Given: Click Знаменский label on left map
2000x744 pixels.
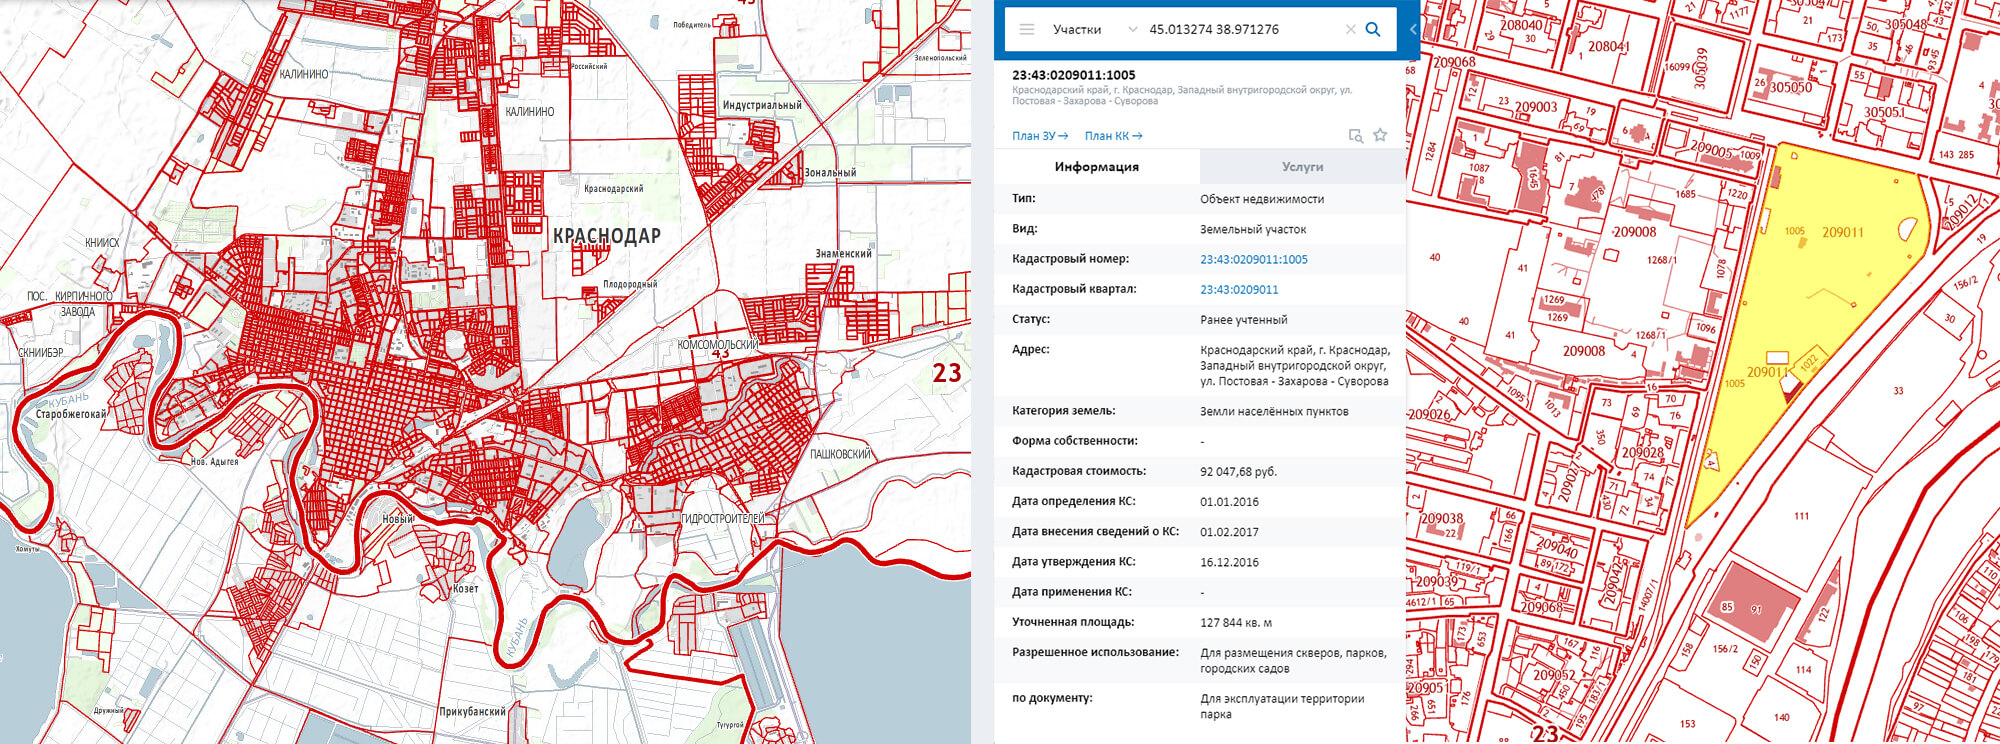Looking at the screenshot, I should click(x=843, y=254).
